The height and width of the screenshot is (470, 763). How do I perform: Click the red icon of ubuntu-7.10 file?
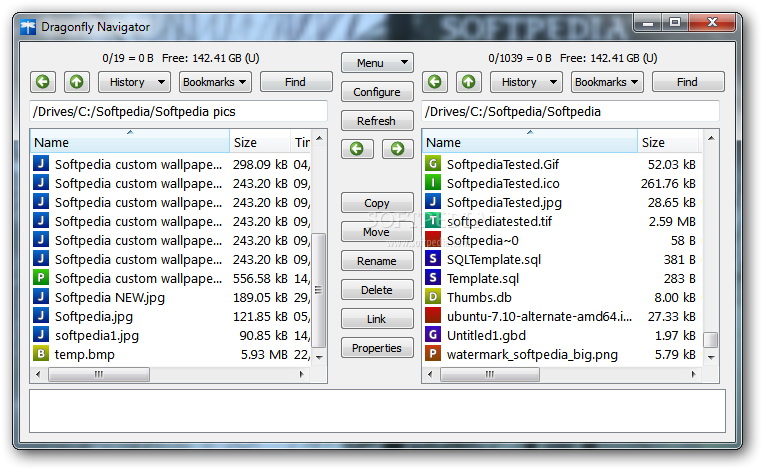pos(433,316)
